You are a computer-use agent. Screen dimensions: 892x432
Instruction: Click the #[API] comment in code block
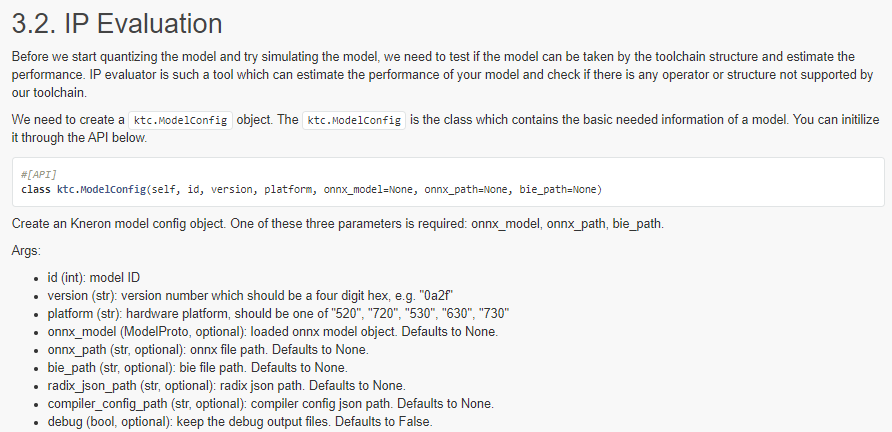tap(37, 175)
